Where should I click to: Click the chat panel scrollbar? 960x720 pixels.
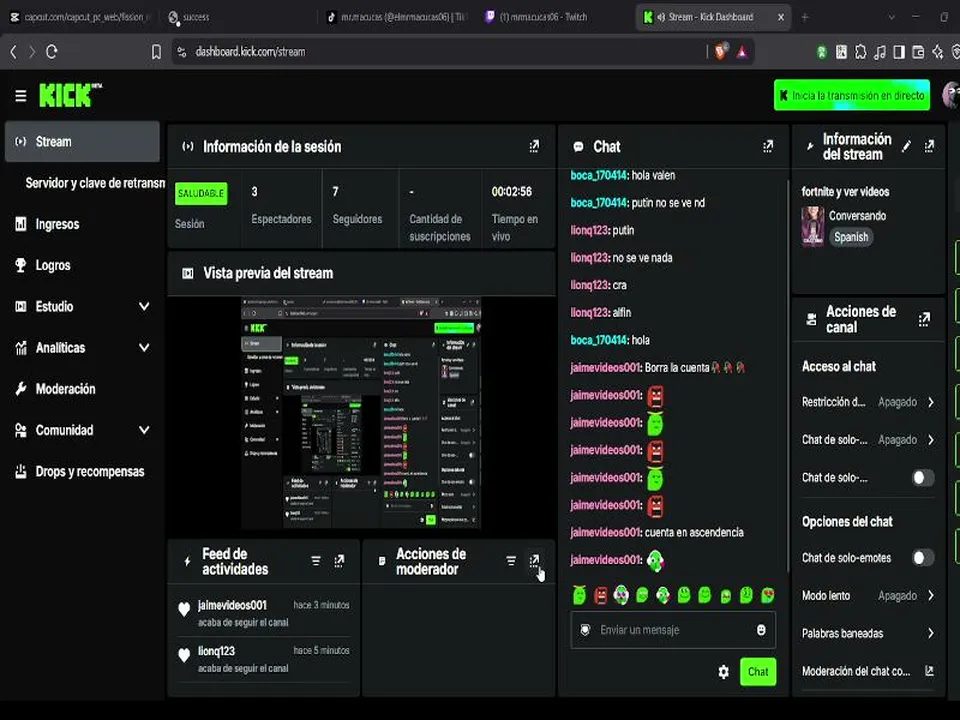pos(787,375)
